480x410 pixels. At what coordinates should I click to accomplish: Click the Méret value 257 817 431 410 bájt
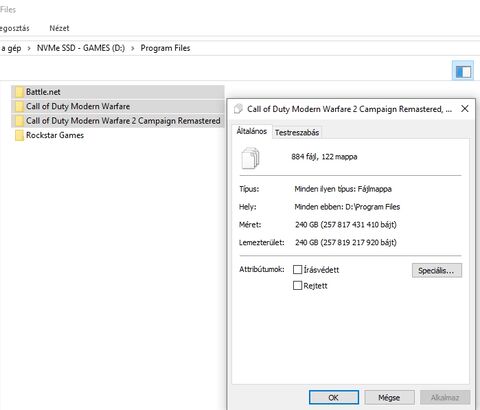(x=346, y=225)
